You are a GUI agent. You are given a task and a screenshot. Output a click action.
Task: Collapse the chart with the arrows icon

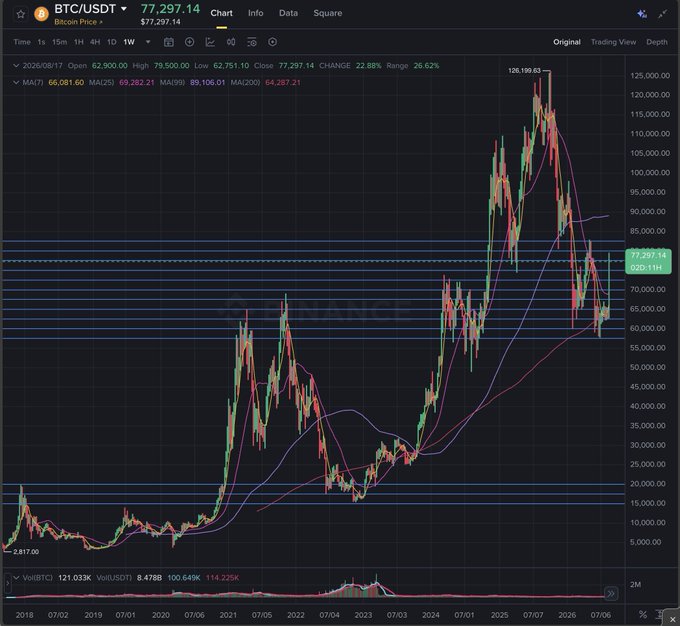click(x=662, y=14)
